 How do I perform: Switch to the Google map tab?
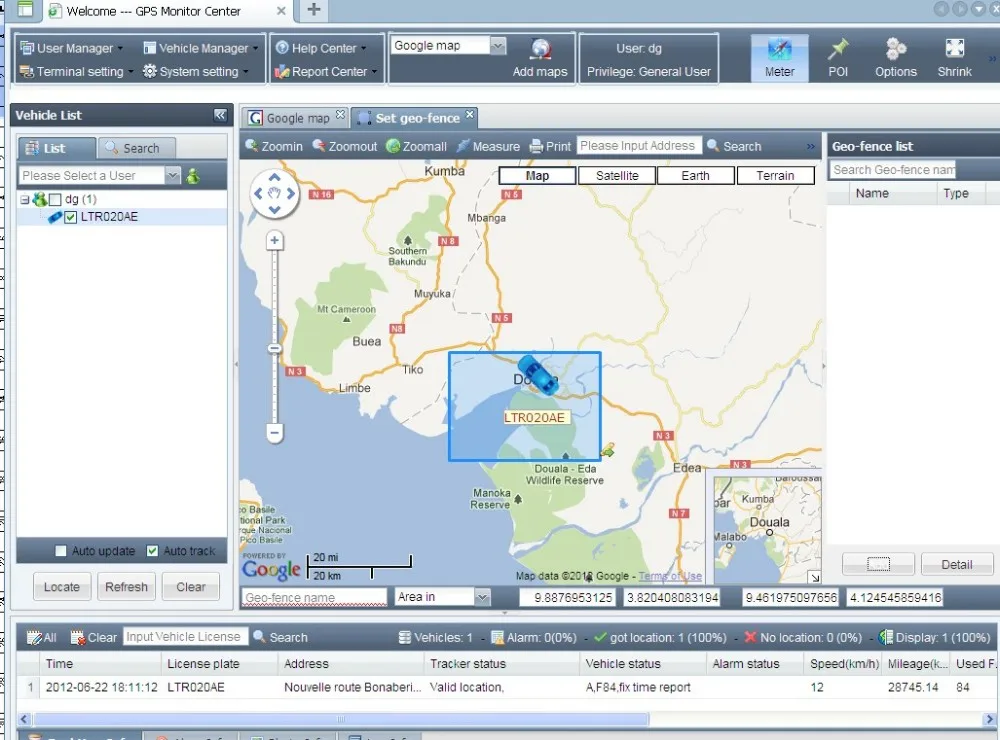[x=296, y=118]
